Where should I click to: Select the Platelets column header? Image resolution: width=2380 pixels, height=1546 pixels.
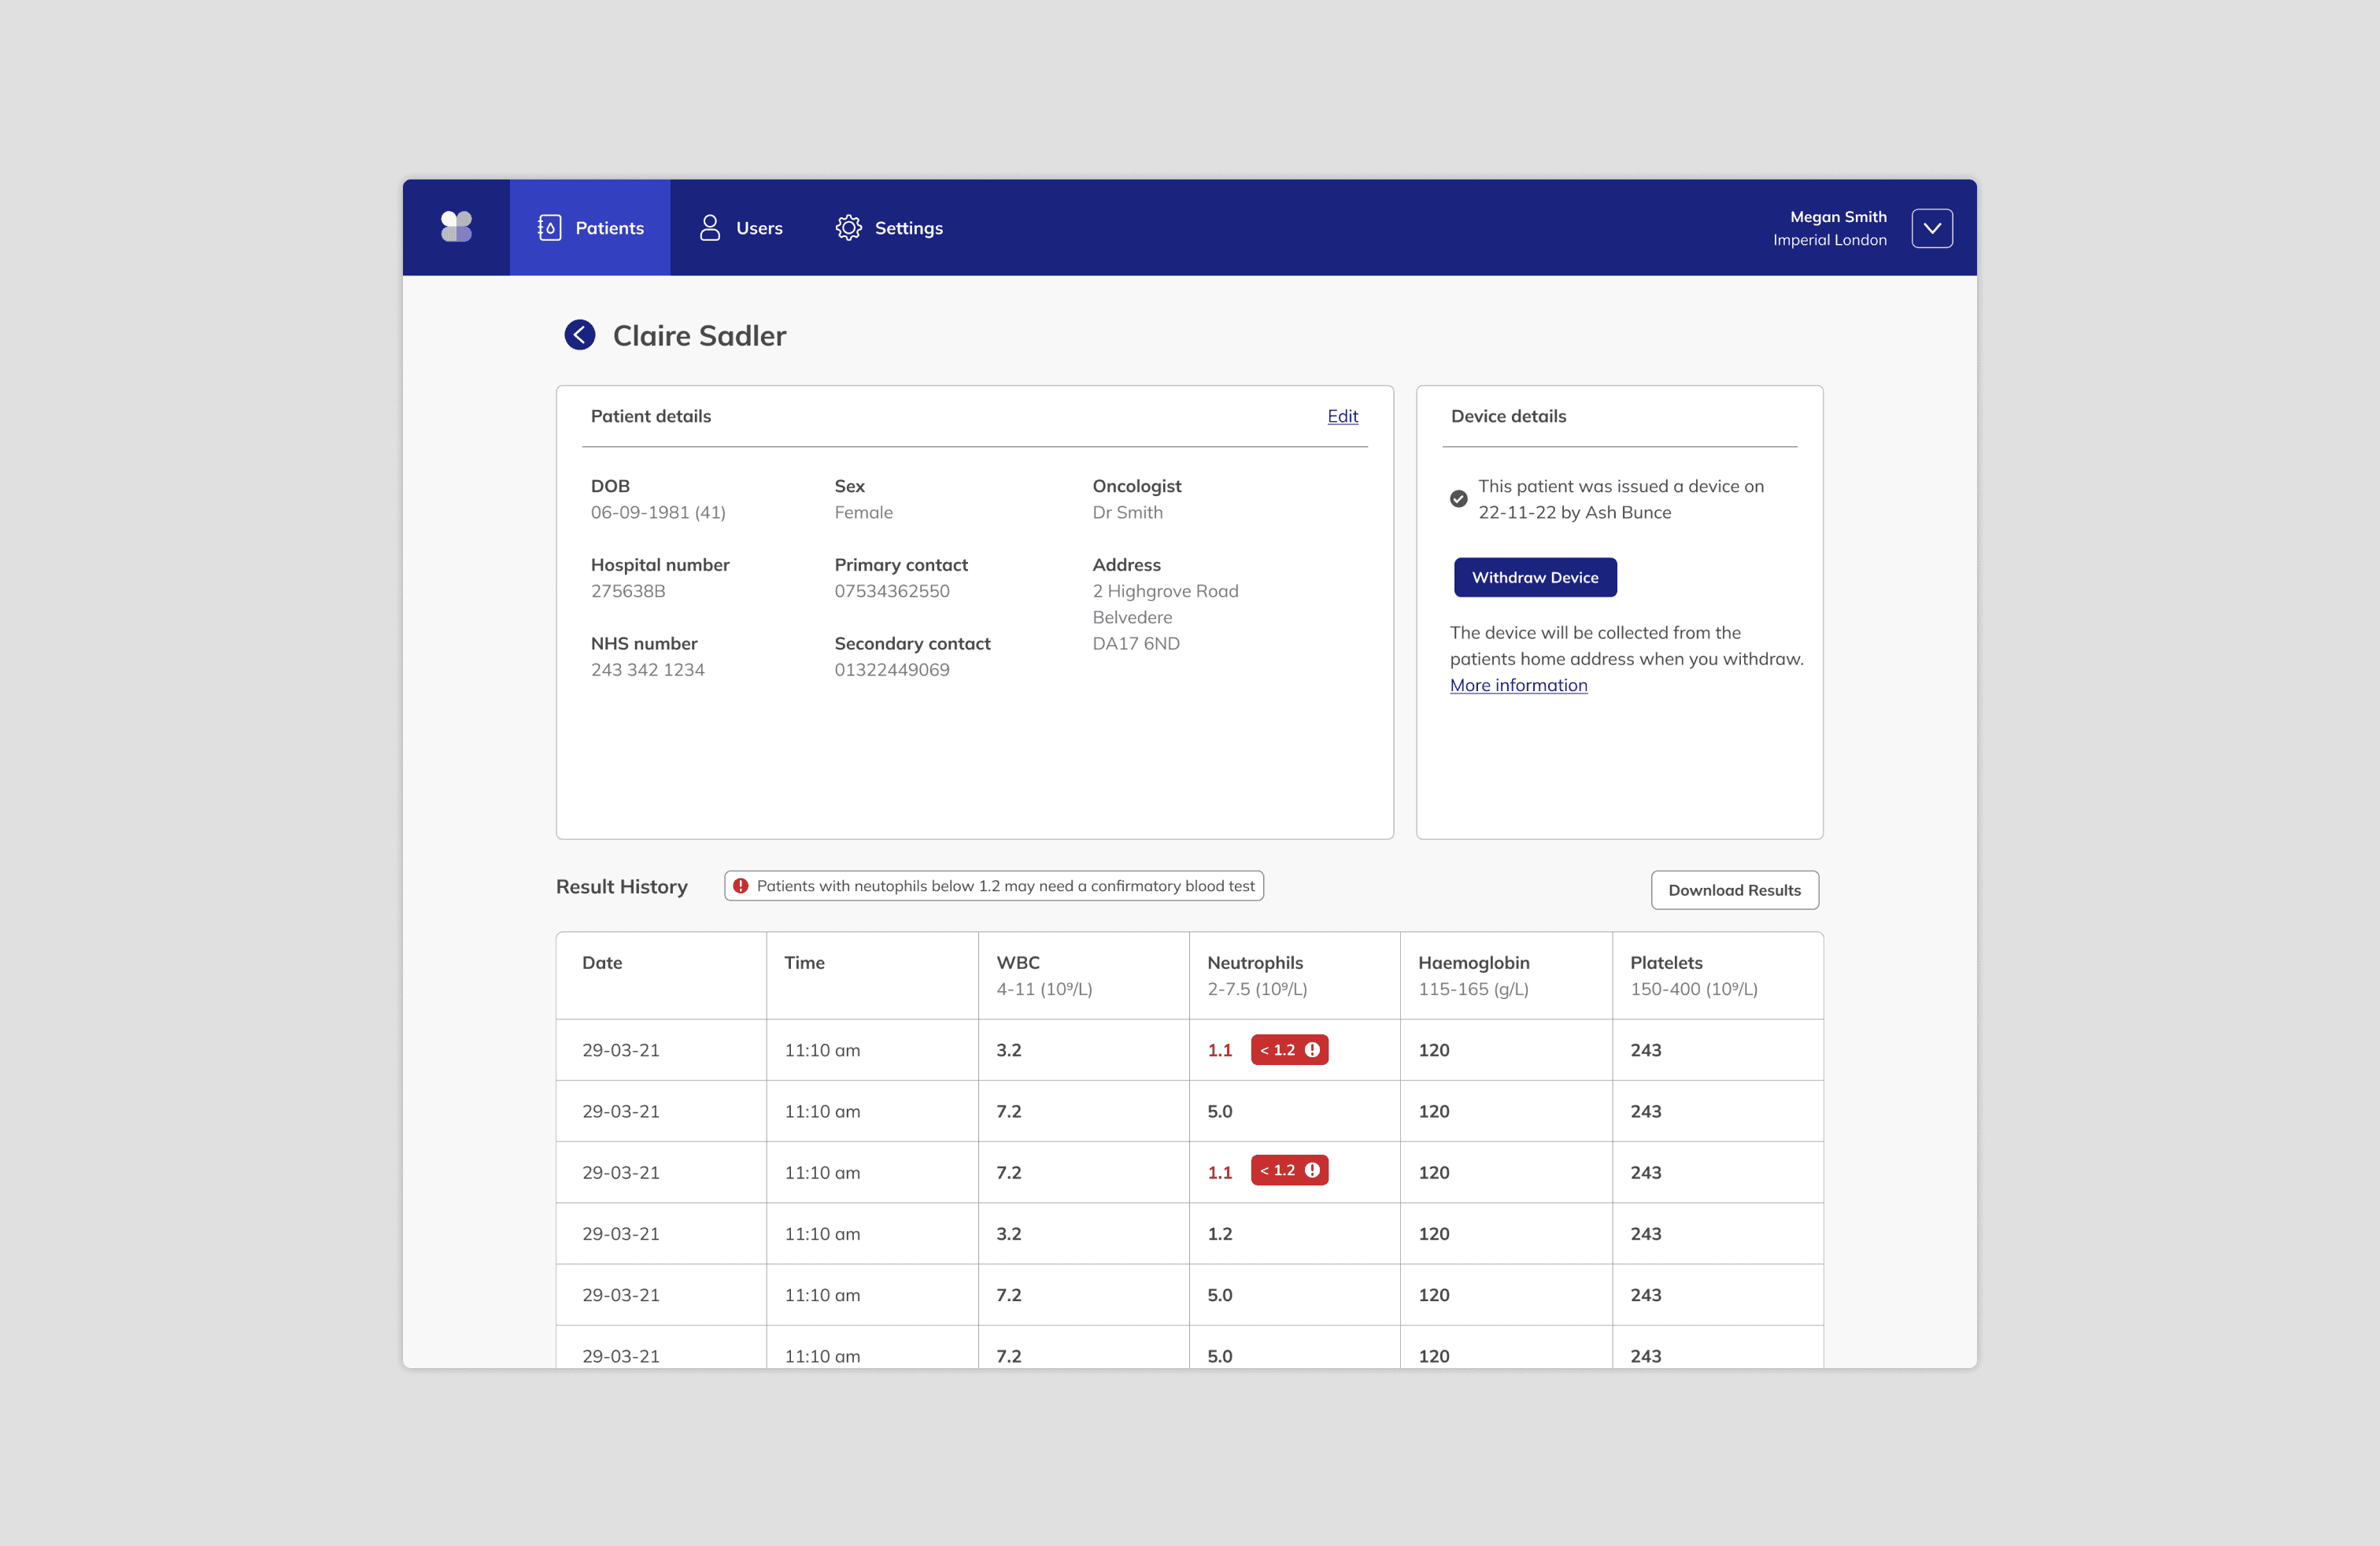click(1666, 963)
